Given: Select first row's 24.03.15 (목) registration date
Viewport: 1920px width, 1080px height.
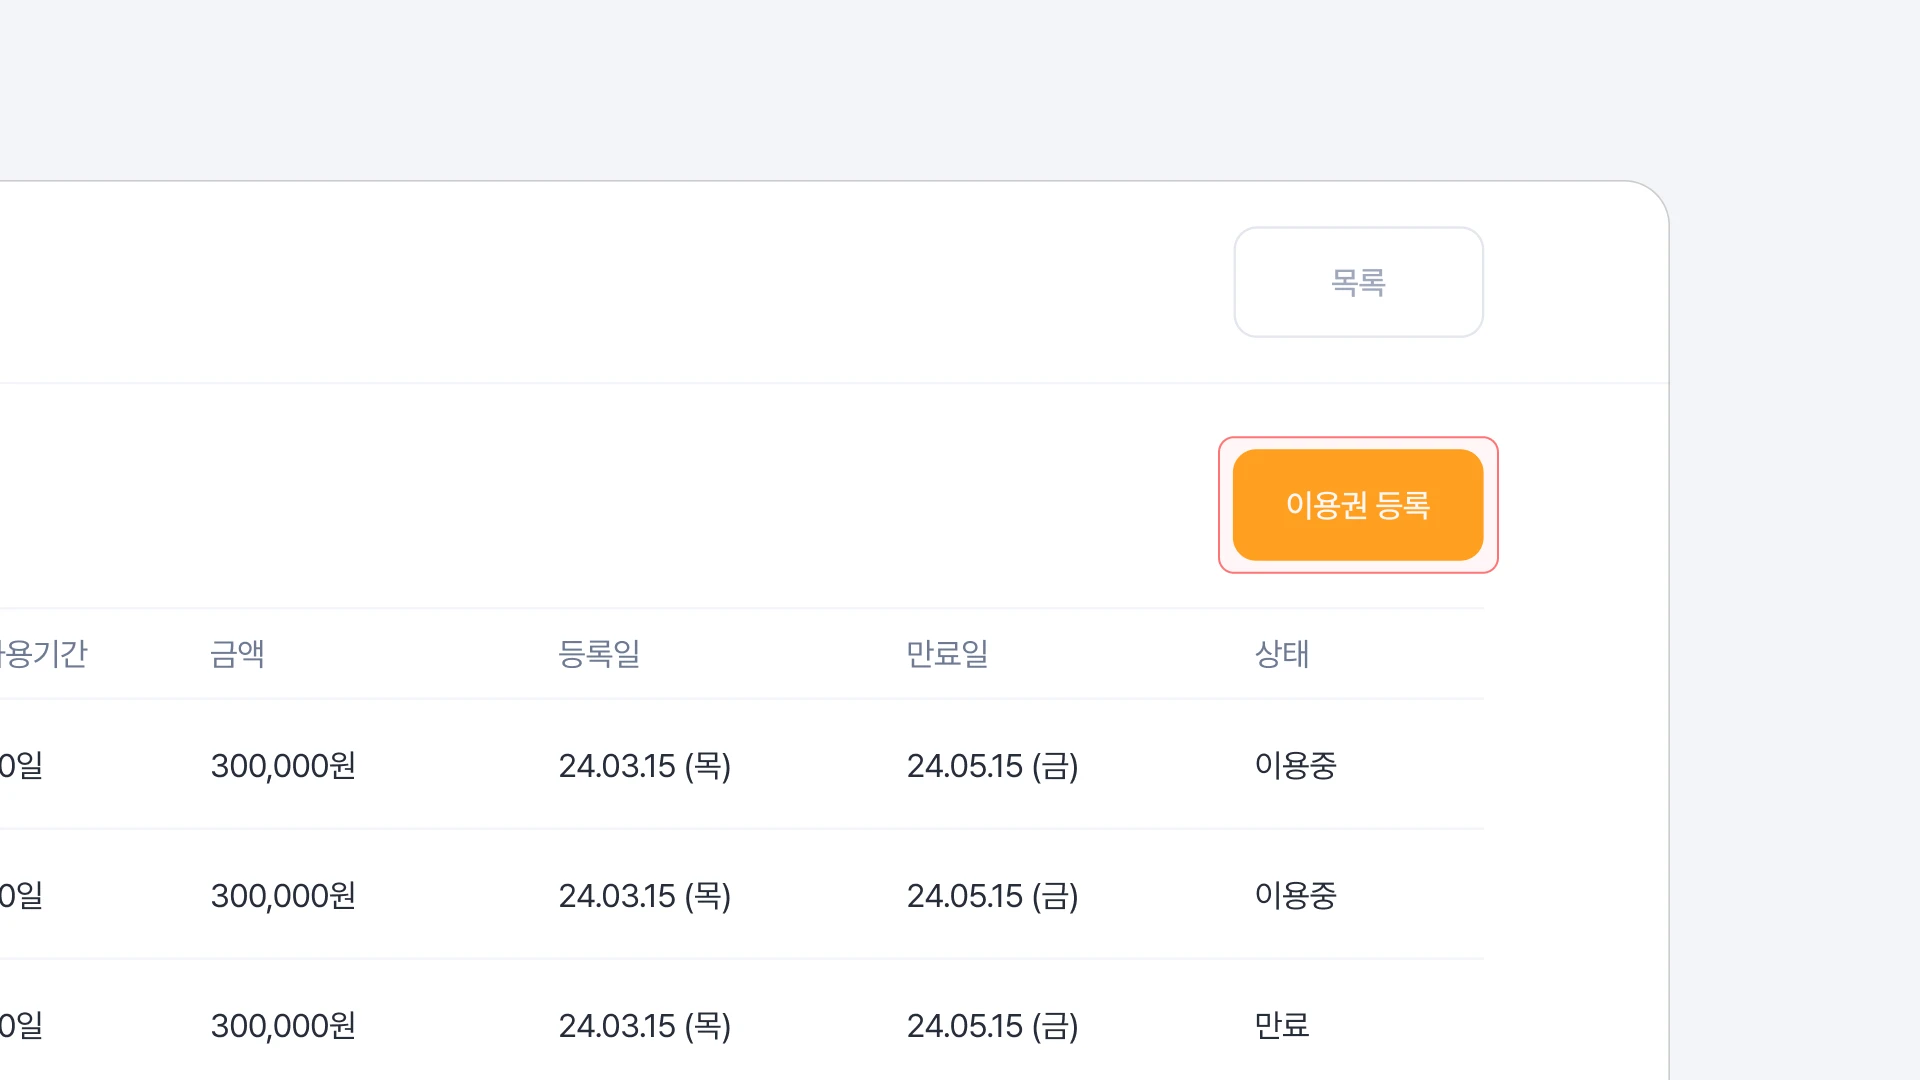Looking at the screenshot, I should 645,766.
